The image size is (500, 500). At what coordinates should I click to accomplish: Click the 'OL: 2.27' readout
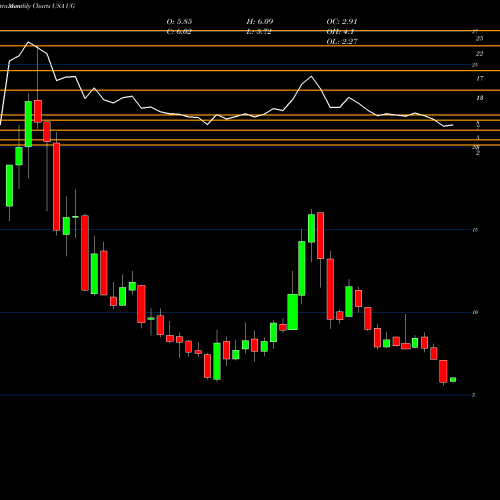[342, 42]
